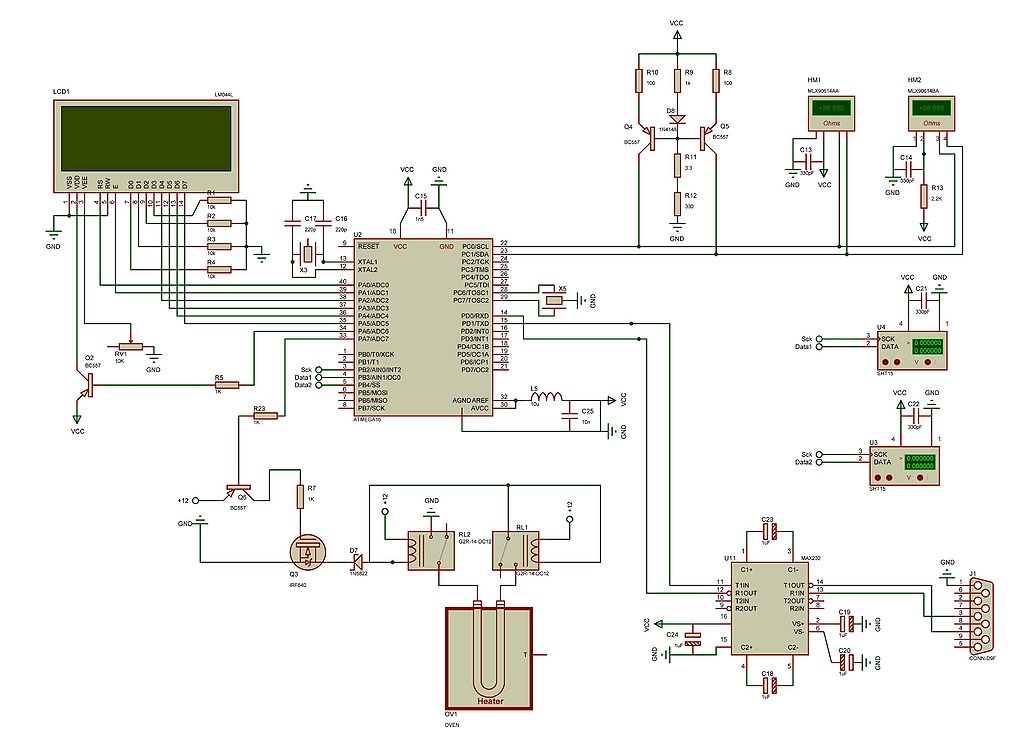This screenshot has width=1024, height=755.
Task: Click the "AVCC" pin label
Action: click(x=480, y=408)
